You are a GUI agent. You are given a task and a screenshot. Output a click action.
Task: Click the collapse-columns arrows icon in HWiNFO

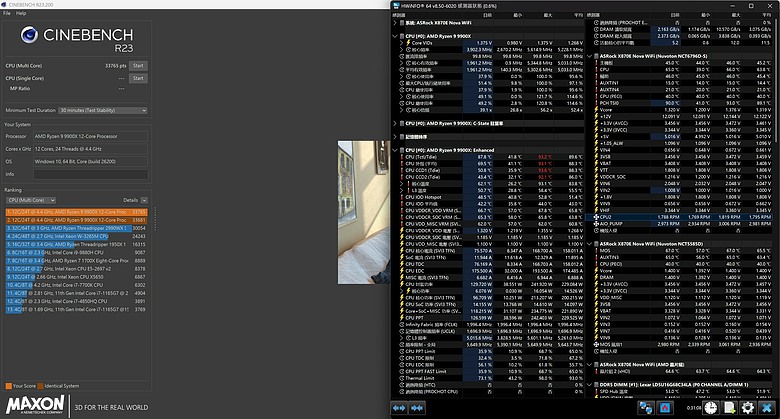tap(417, 408)
